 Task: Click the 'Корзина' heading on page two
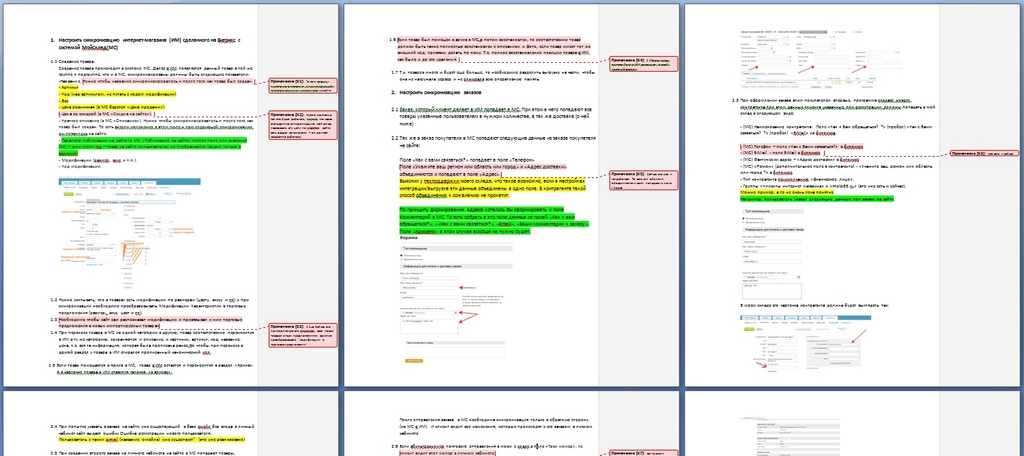(408, 238)
